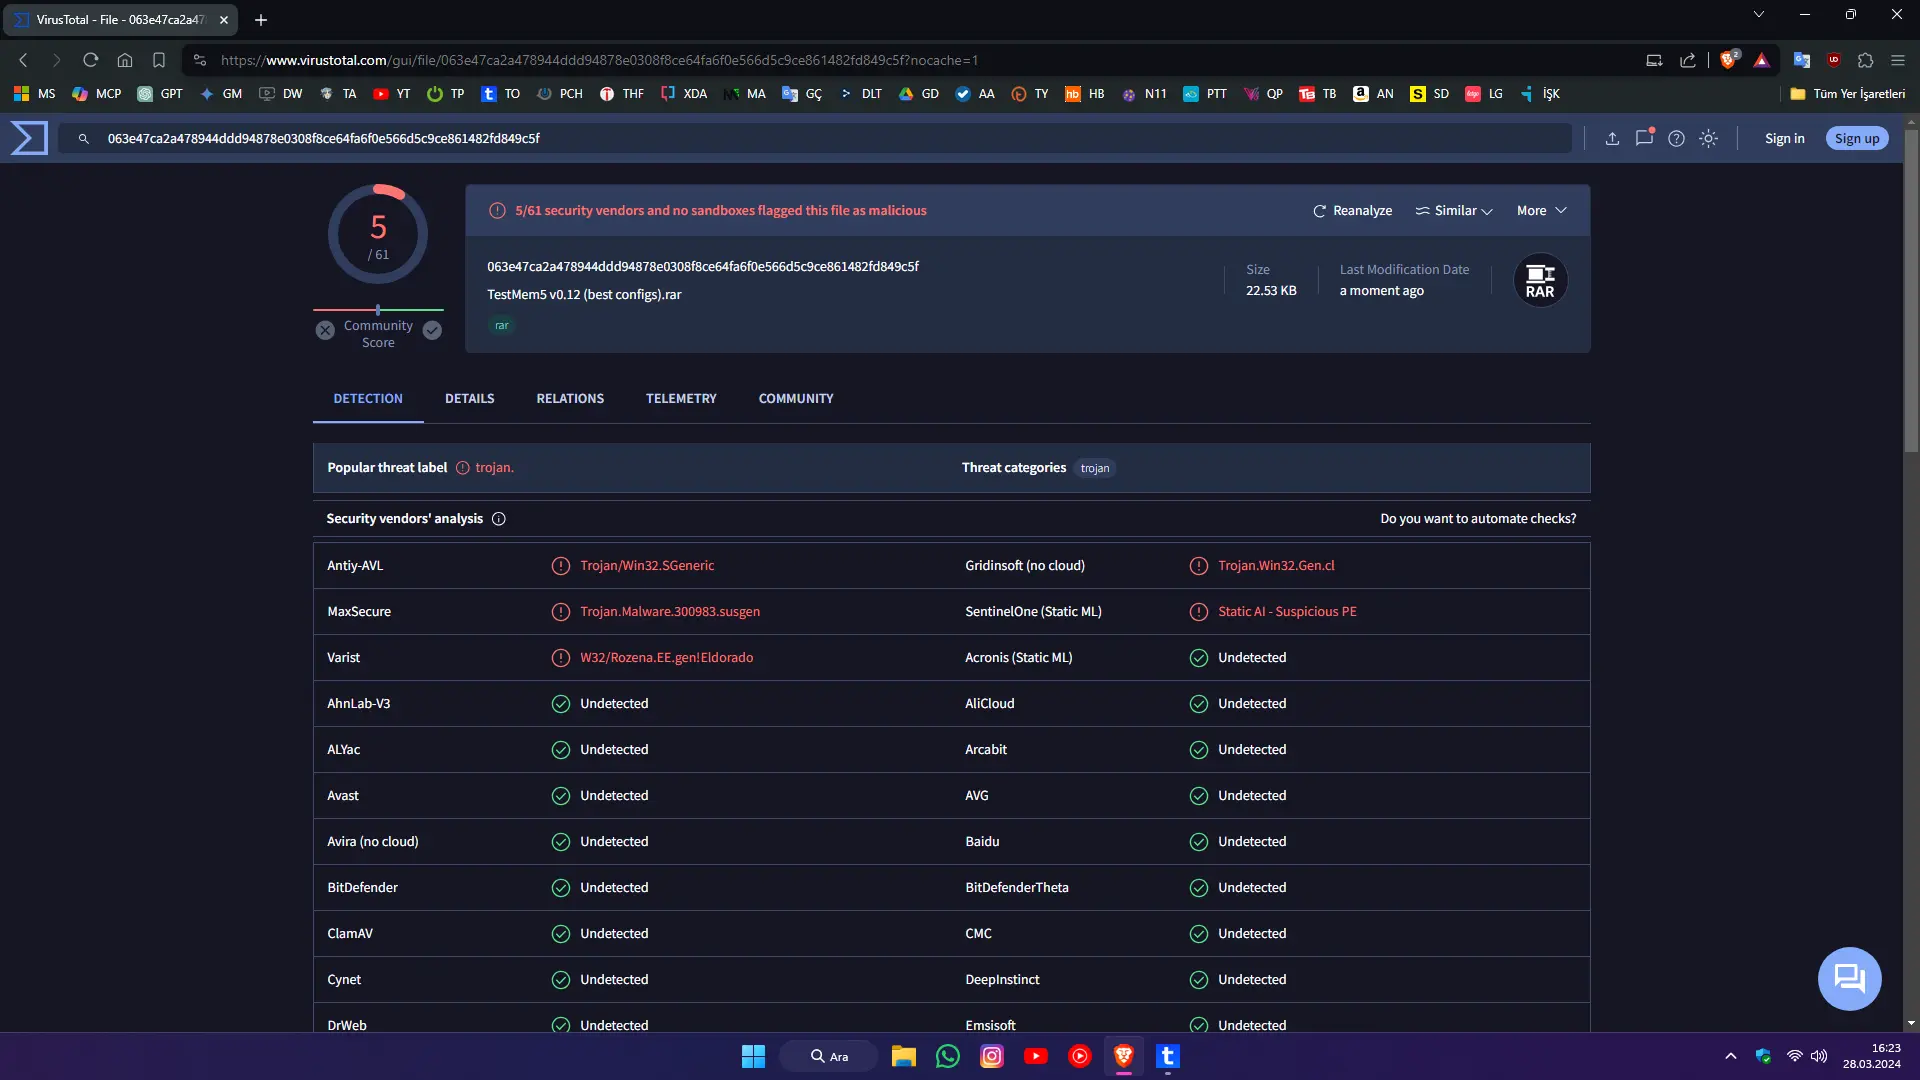Image resolution: width=1920 pixels, height=1080 pixels.
Task: Toggle the light/dark theme icon
Action: (x=1709, y=139)
